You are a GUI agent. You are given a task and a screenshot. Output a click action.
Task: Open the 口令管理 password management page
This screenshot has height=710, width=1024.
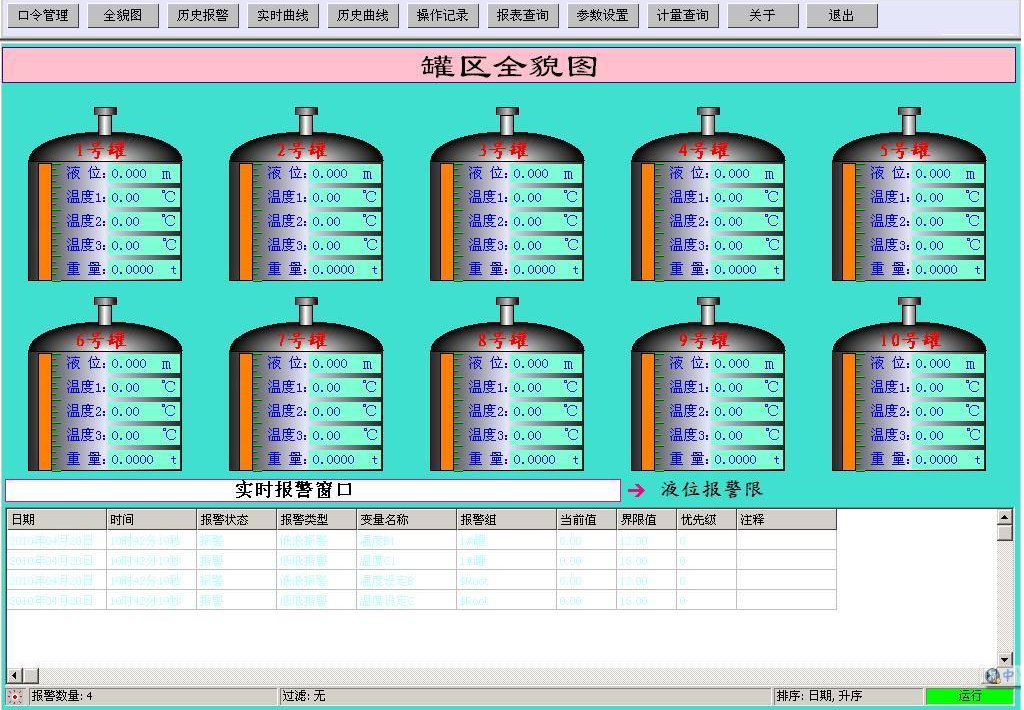coord(43,16)
